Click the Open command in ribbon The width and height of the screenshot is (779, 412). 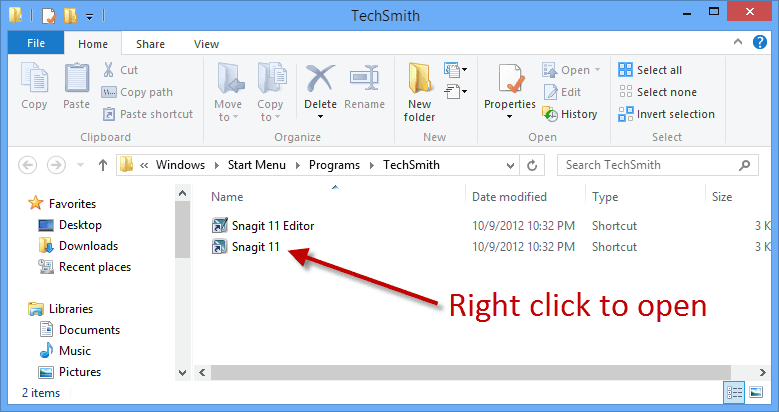pos(566,70)
